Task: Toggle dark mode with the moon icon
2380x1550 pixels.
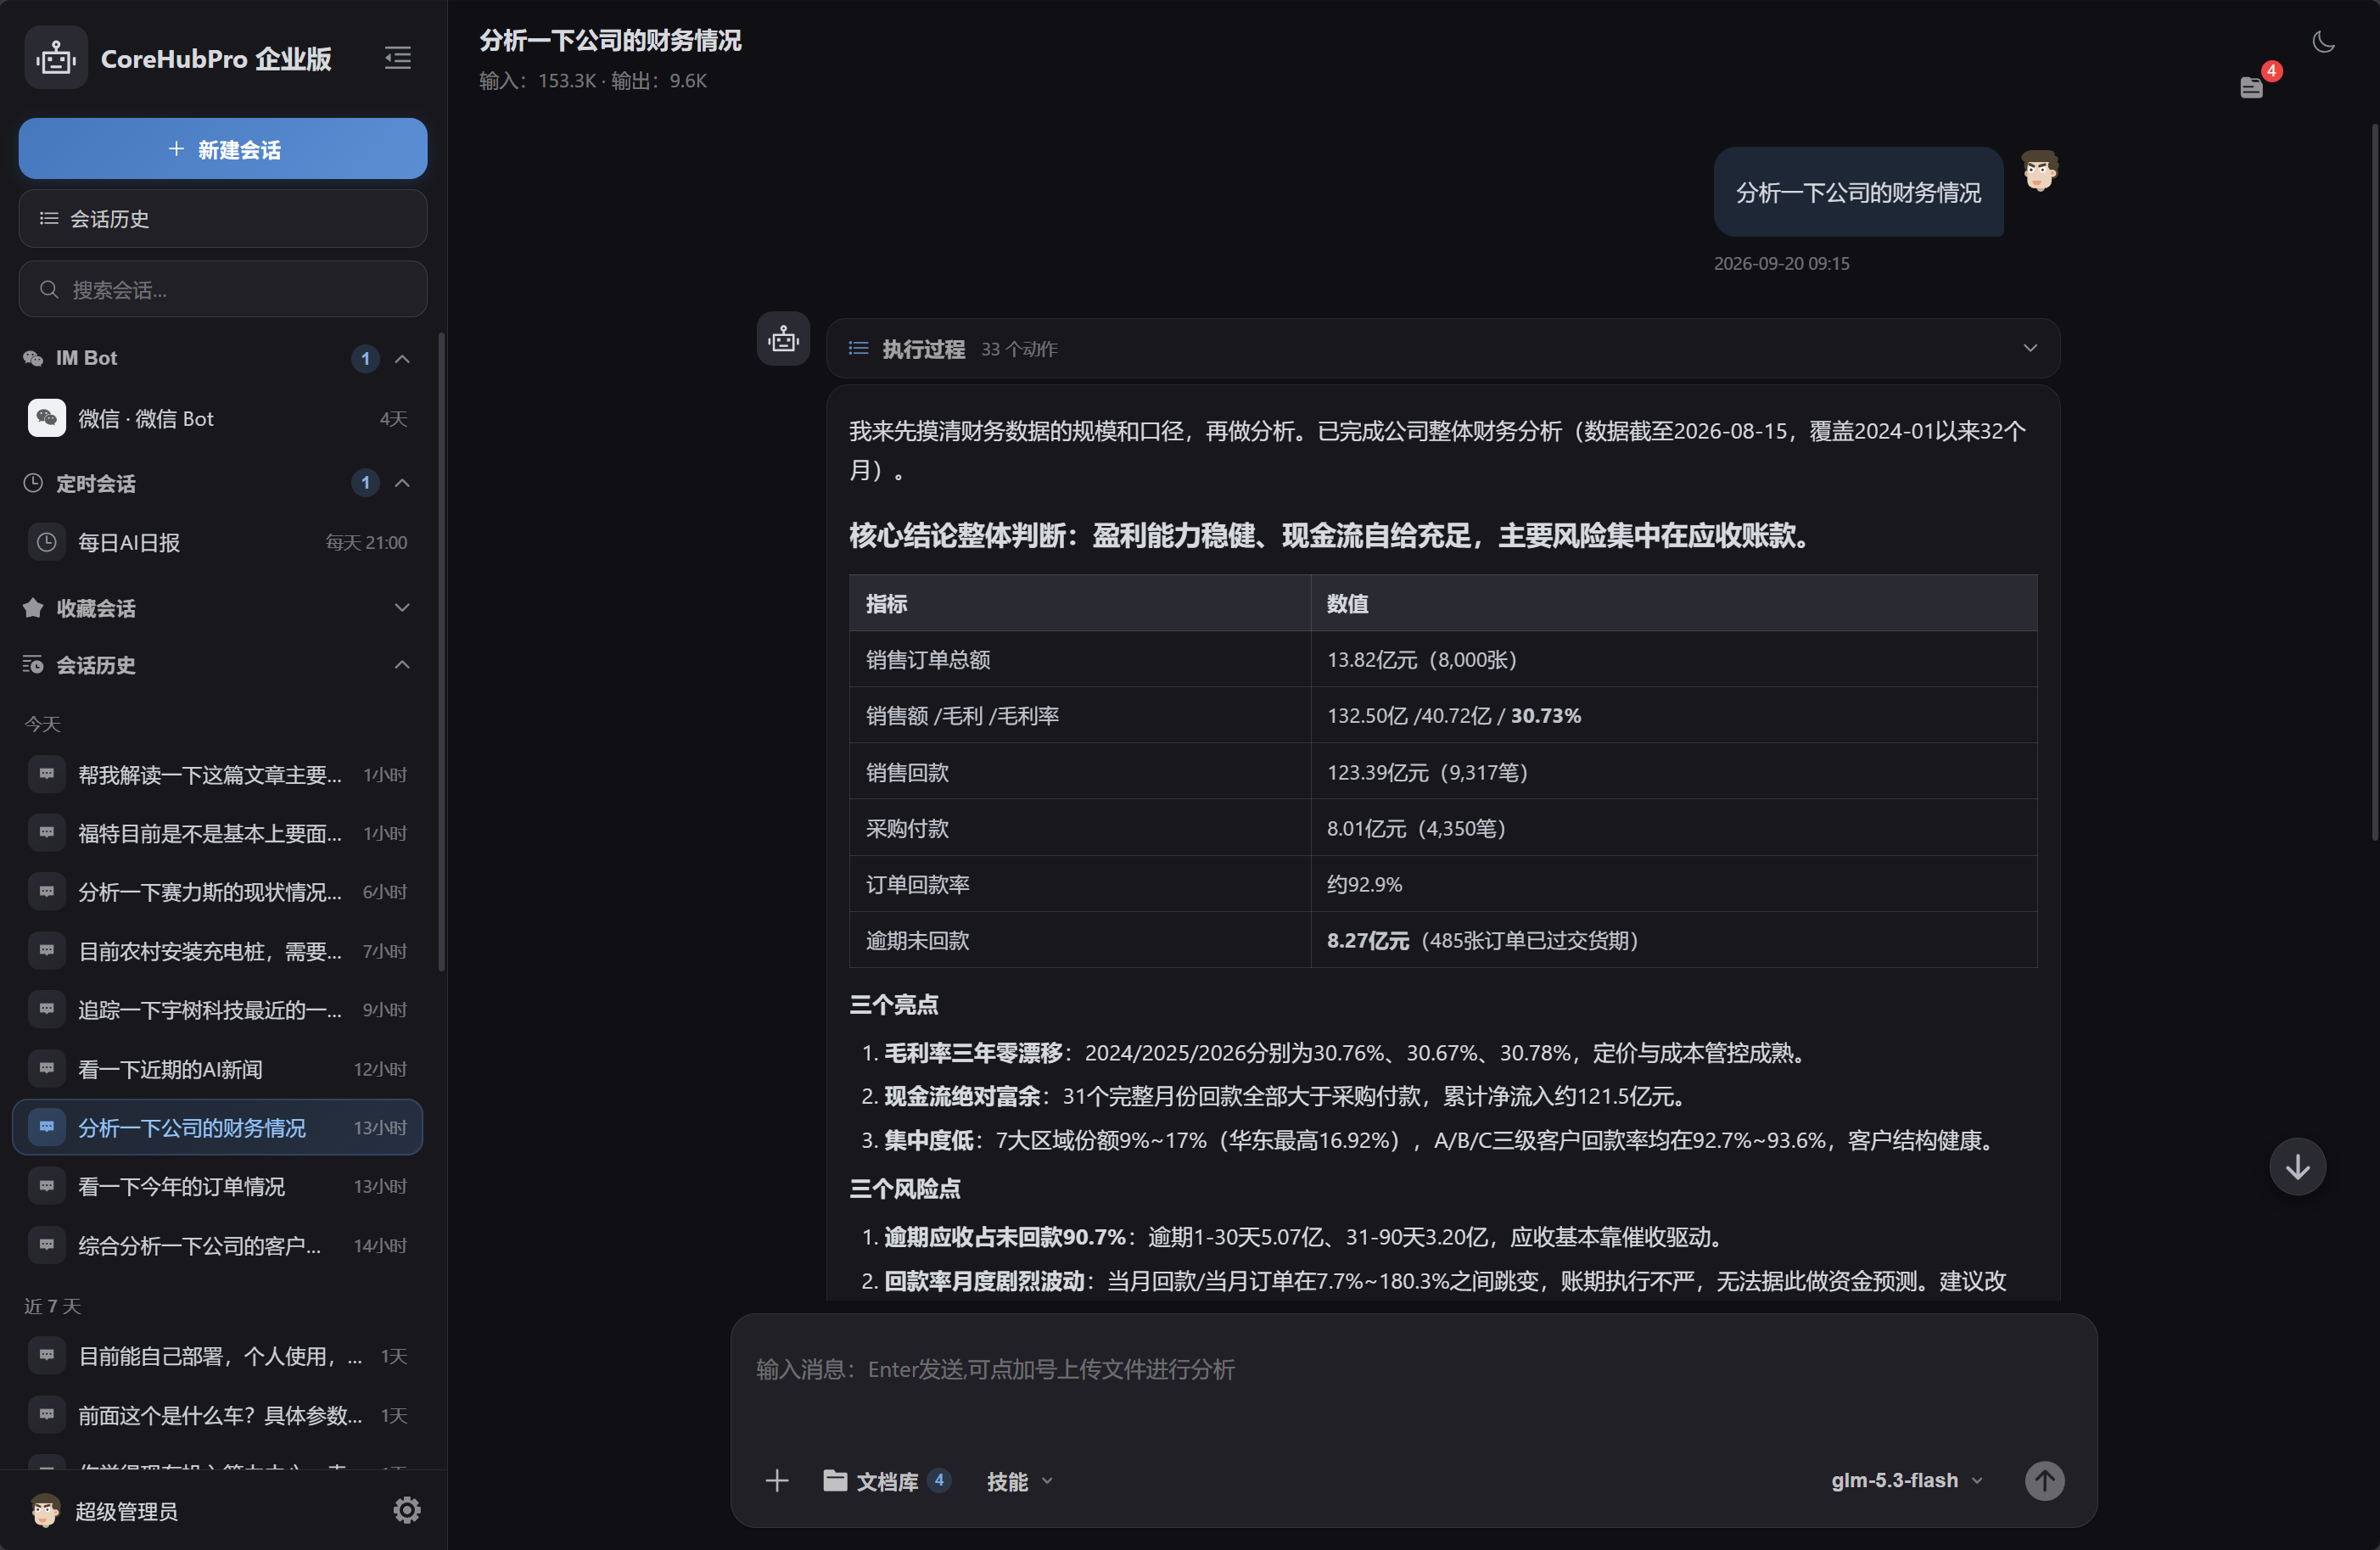Action: point(2323,42)
